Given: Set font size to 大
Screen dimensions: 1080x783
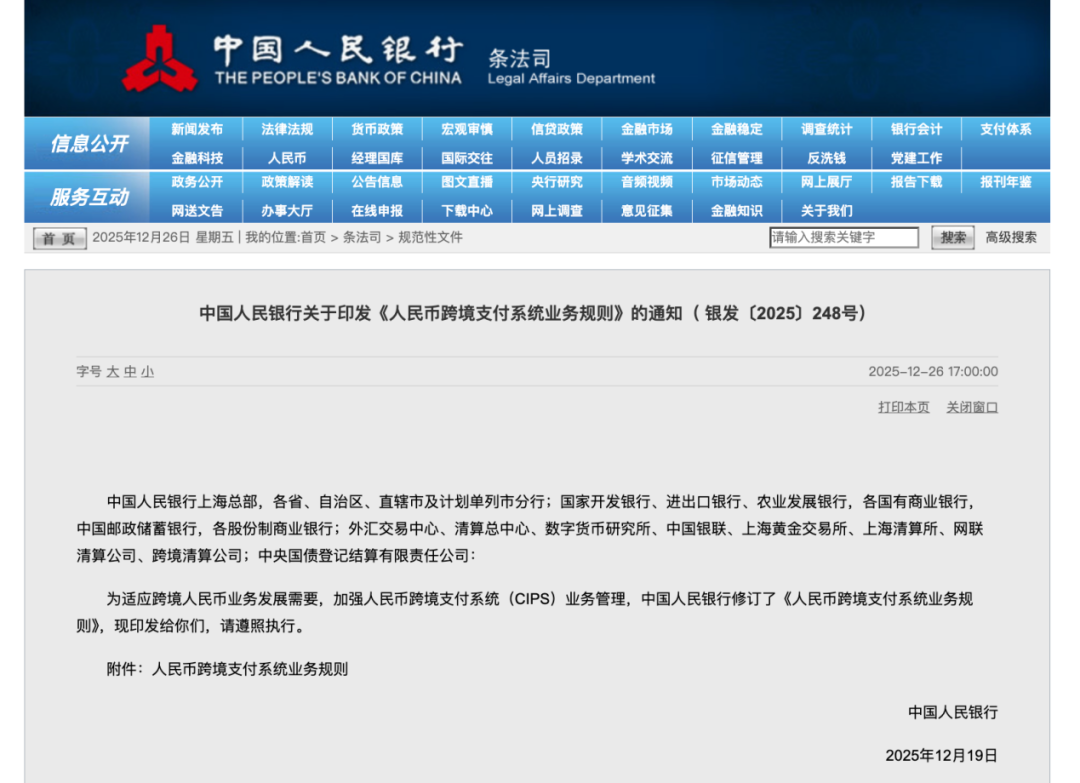Looking at the screenshot, I should pos(113,372).
